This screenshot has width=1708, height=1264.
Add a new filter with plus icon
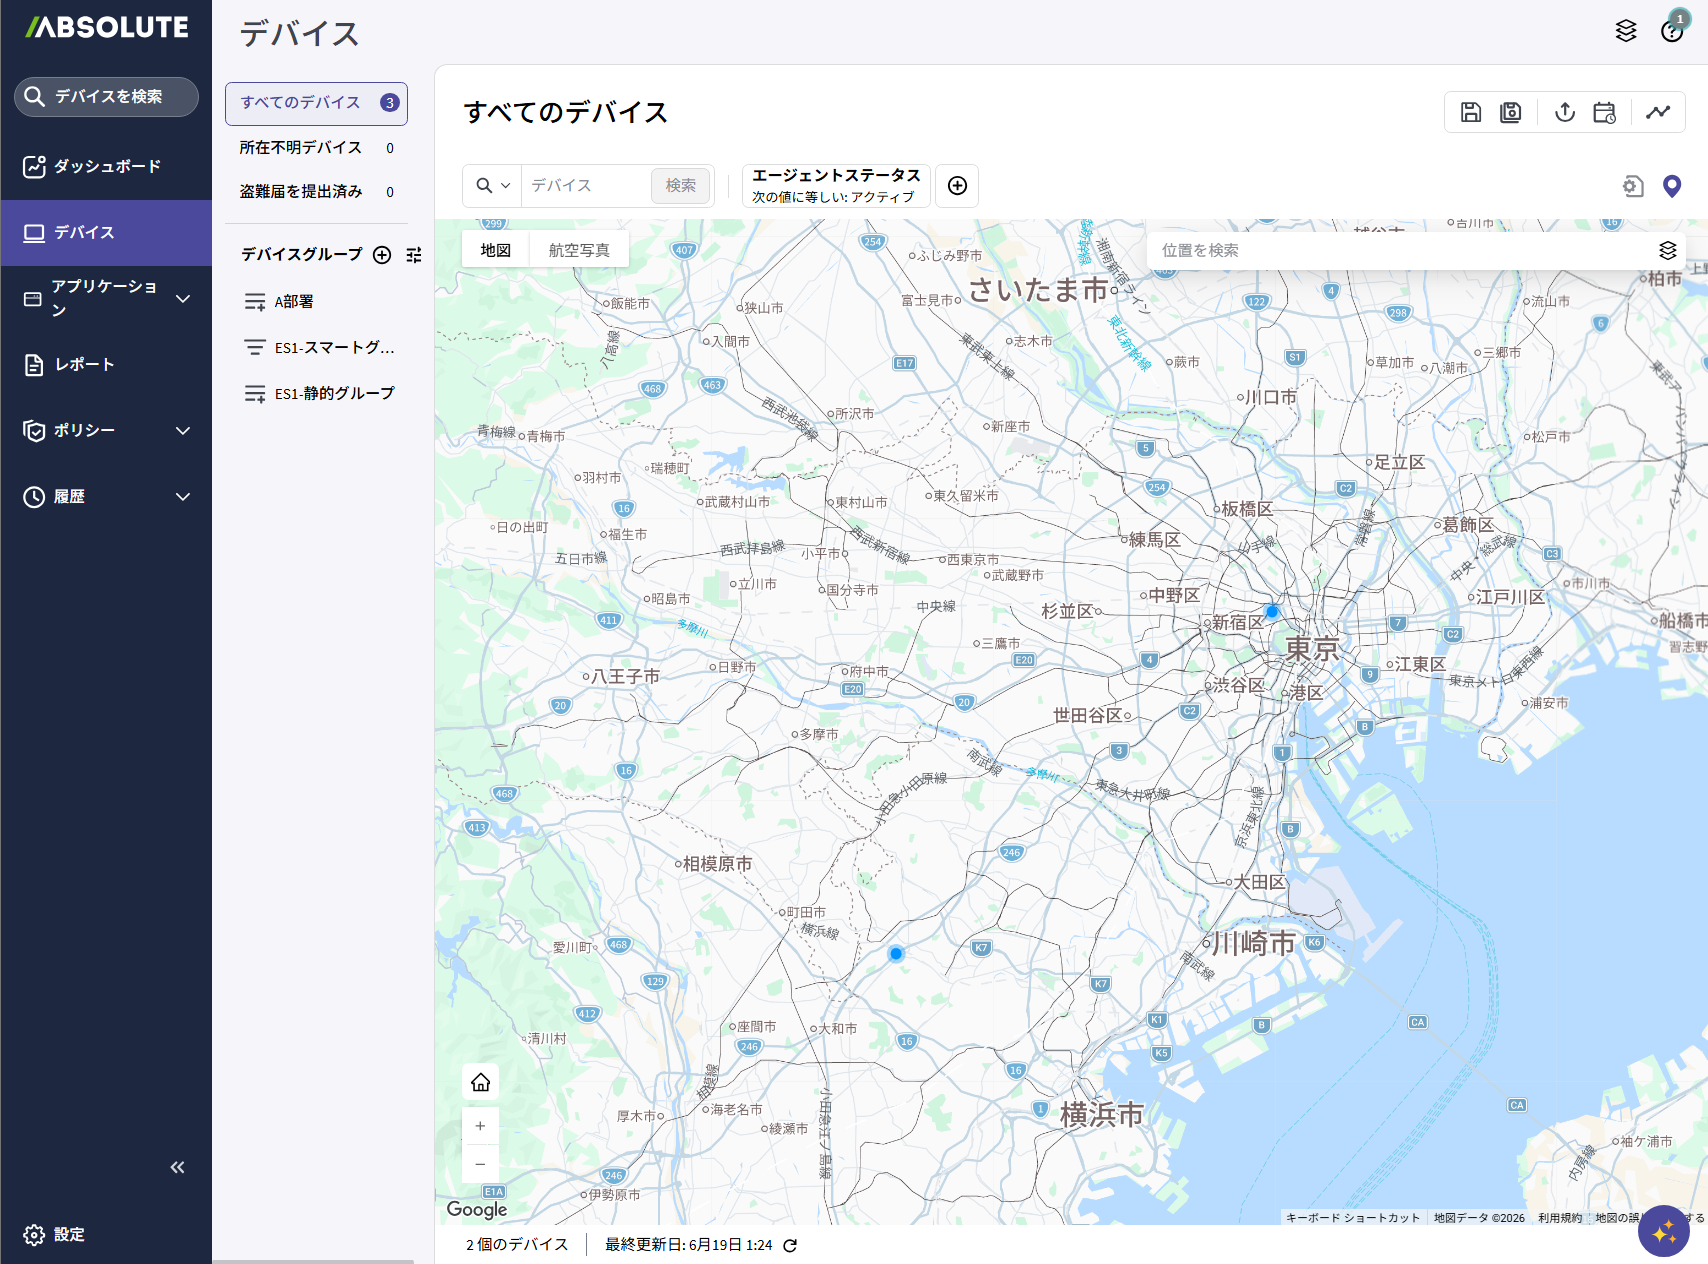coord(957,186)
